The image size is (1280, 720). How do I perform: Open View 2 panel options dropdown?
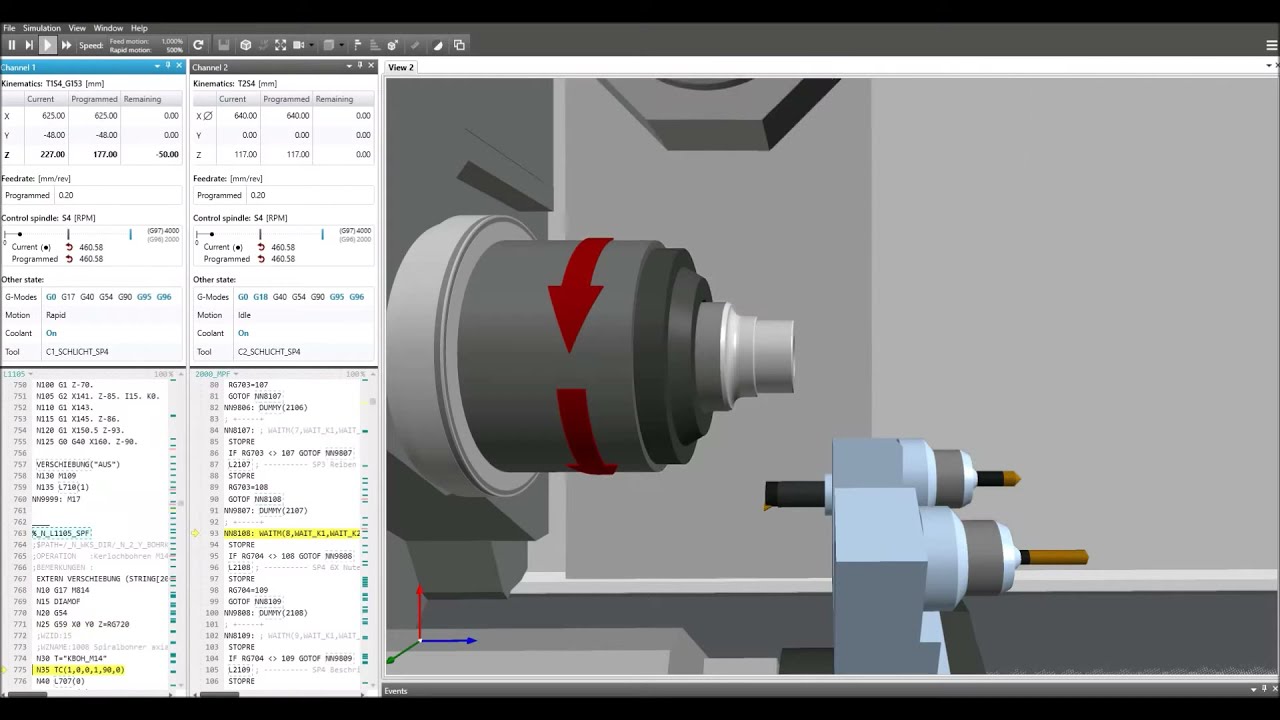click(1270, 66)
